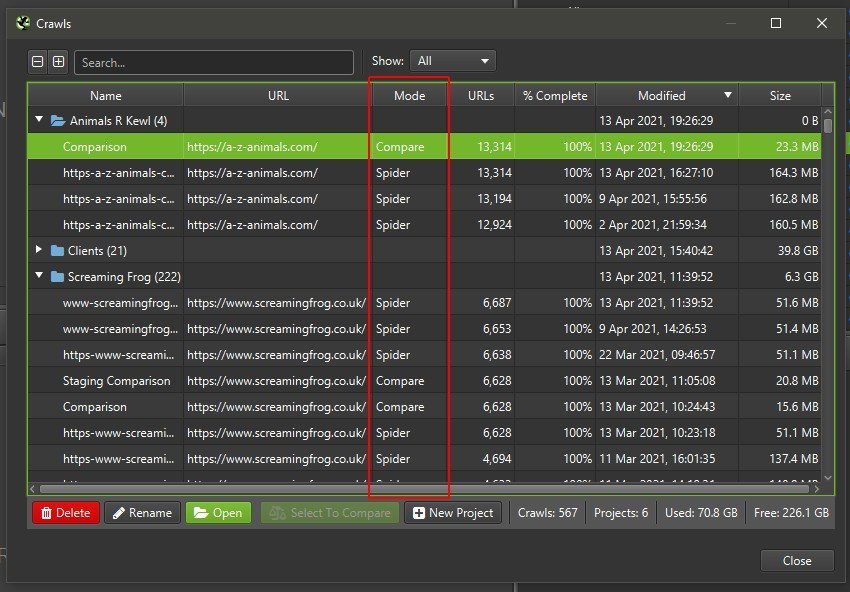Click the Animals R Kewl folder icon
The height and width of the screenshot is (592, 850).
58,121
